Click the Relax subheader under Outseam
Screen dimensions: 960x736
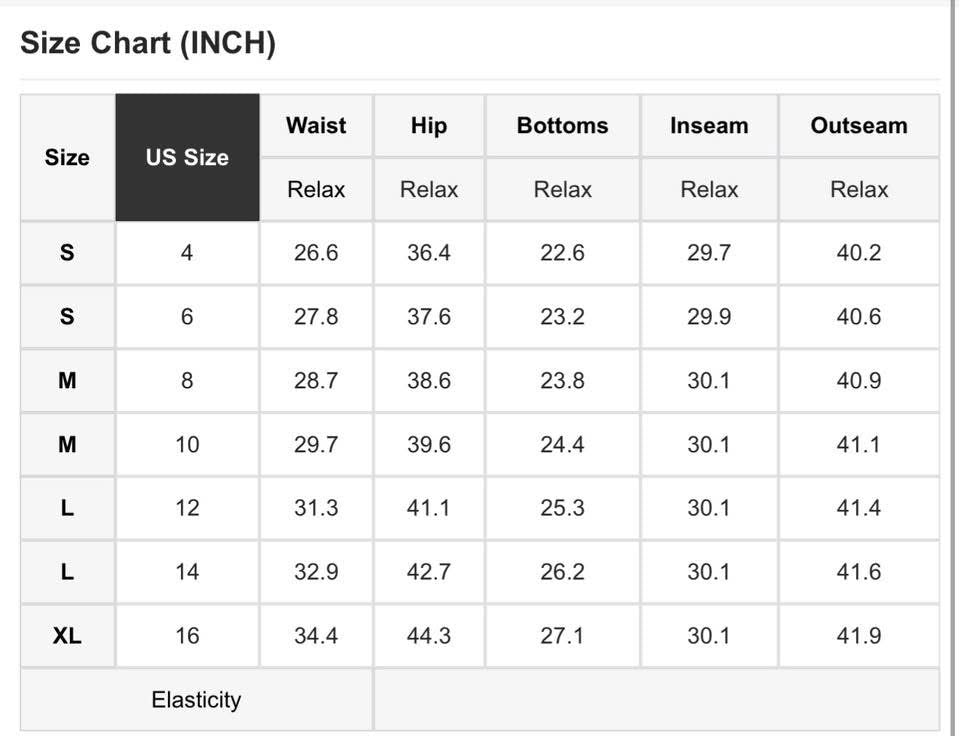pos(859,189)
